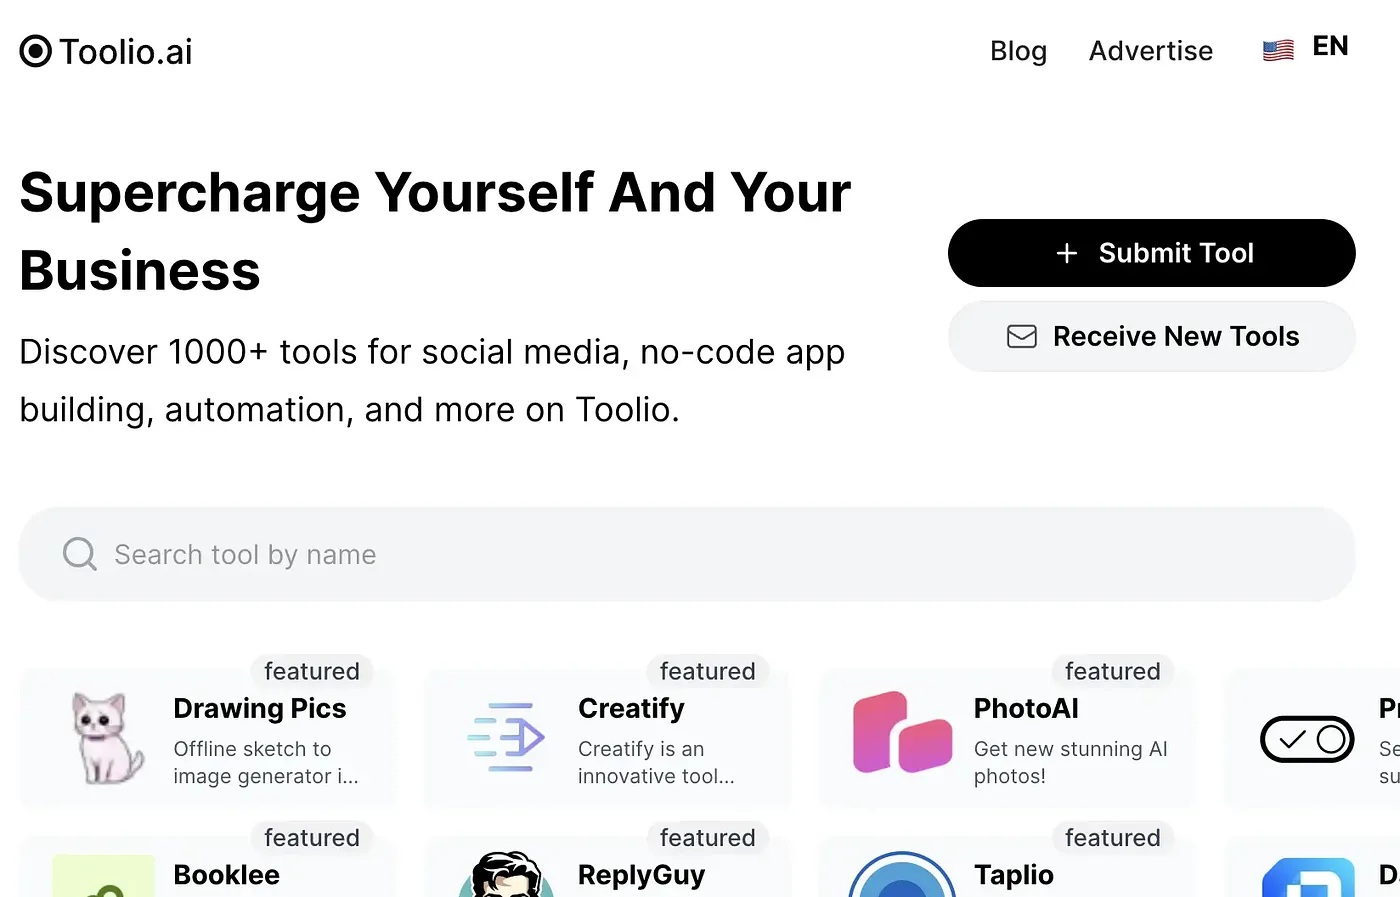Viewport: 1400px width, 897px height.
Task: Click the US flag language icon
Action: [1278, 50]
